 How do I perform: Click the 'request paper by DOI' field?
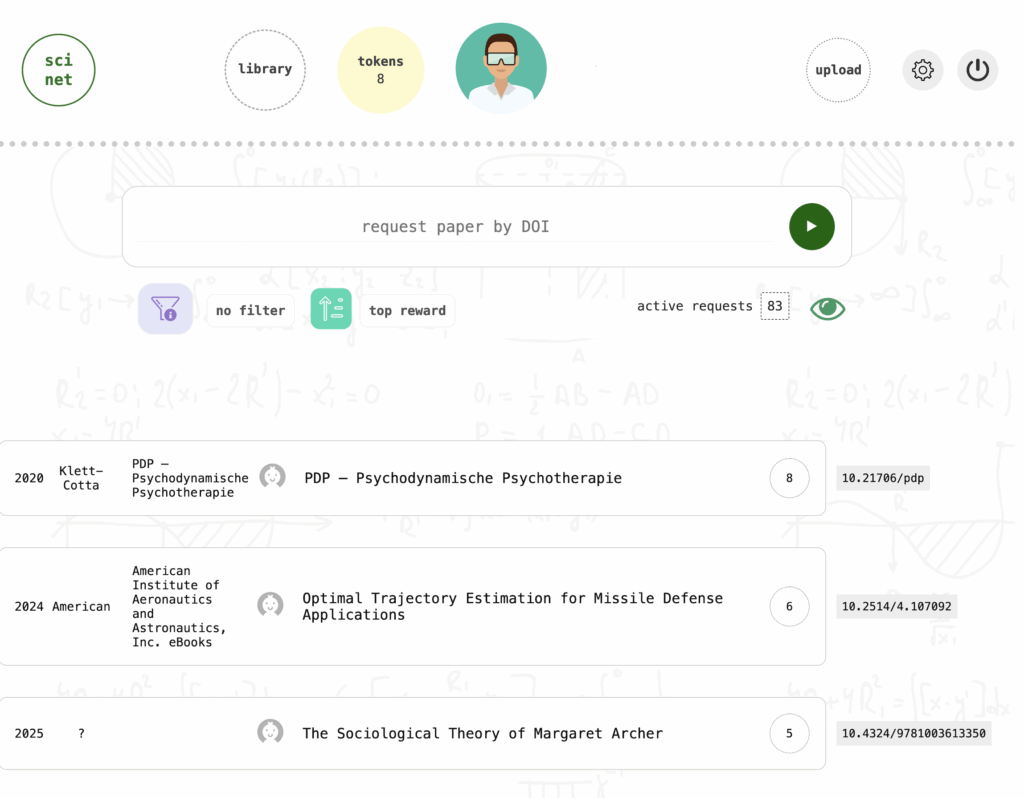[x=455, y=227]
